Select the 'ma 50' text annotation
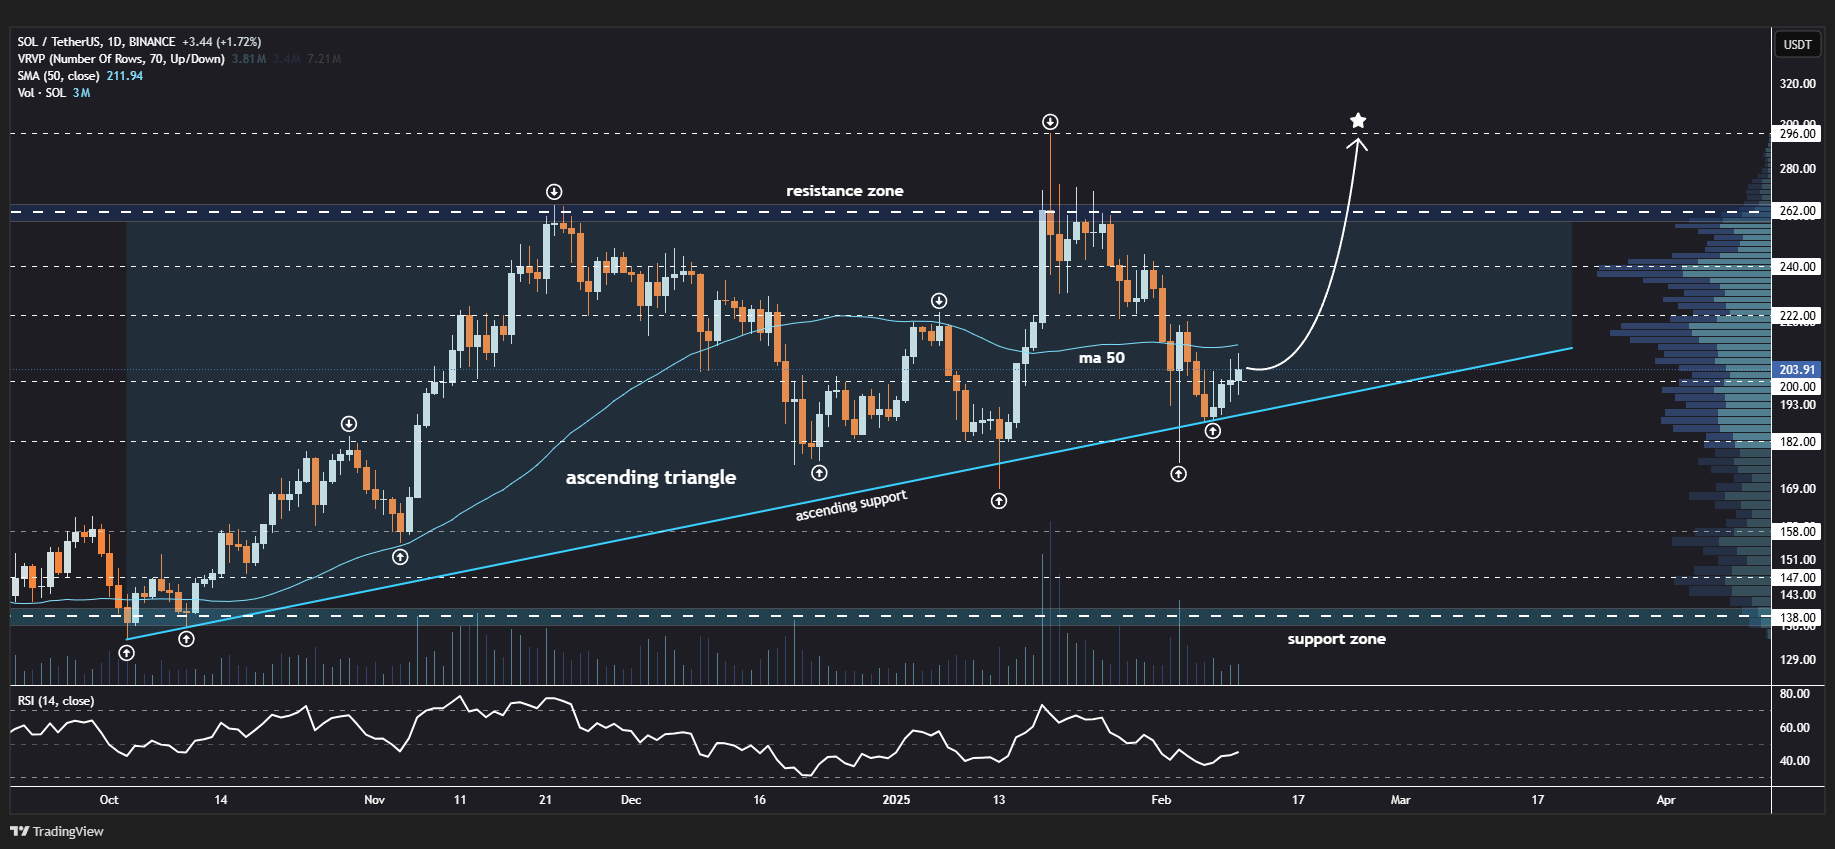Image resolution: width=1835 pixels, height=849 pixels. click(1101, 357)
